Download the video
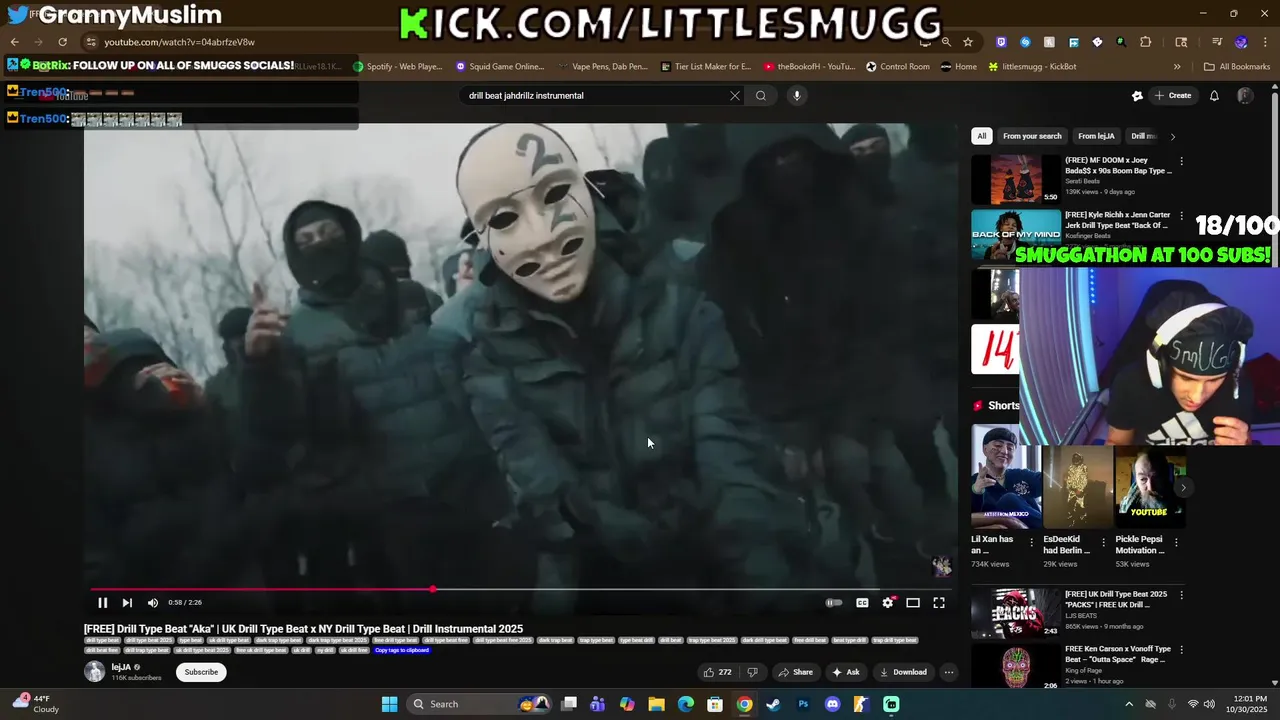Image resolution: width=1280 pixels, height=720 pixels. (x=903, y=672)
